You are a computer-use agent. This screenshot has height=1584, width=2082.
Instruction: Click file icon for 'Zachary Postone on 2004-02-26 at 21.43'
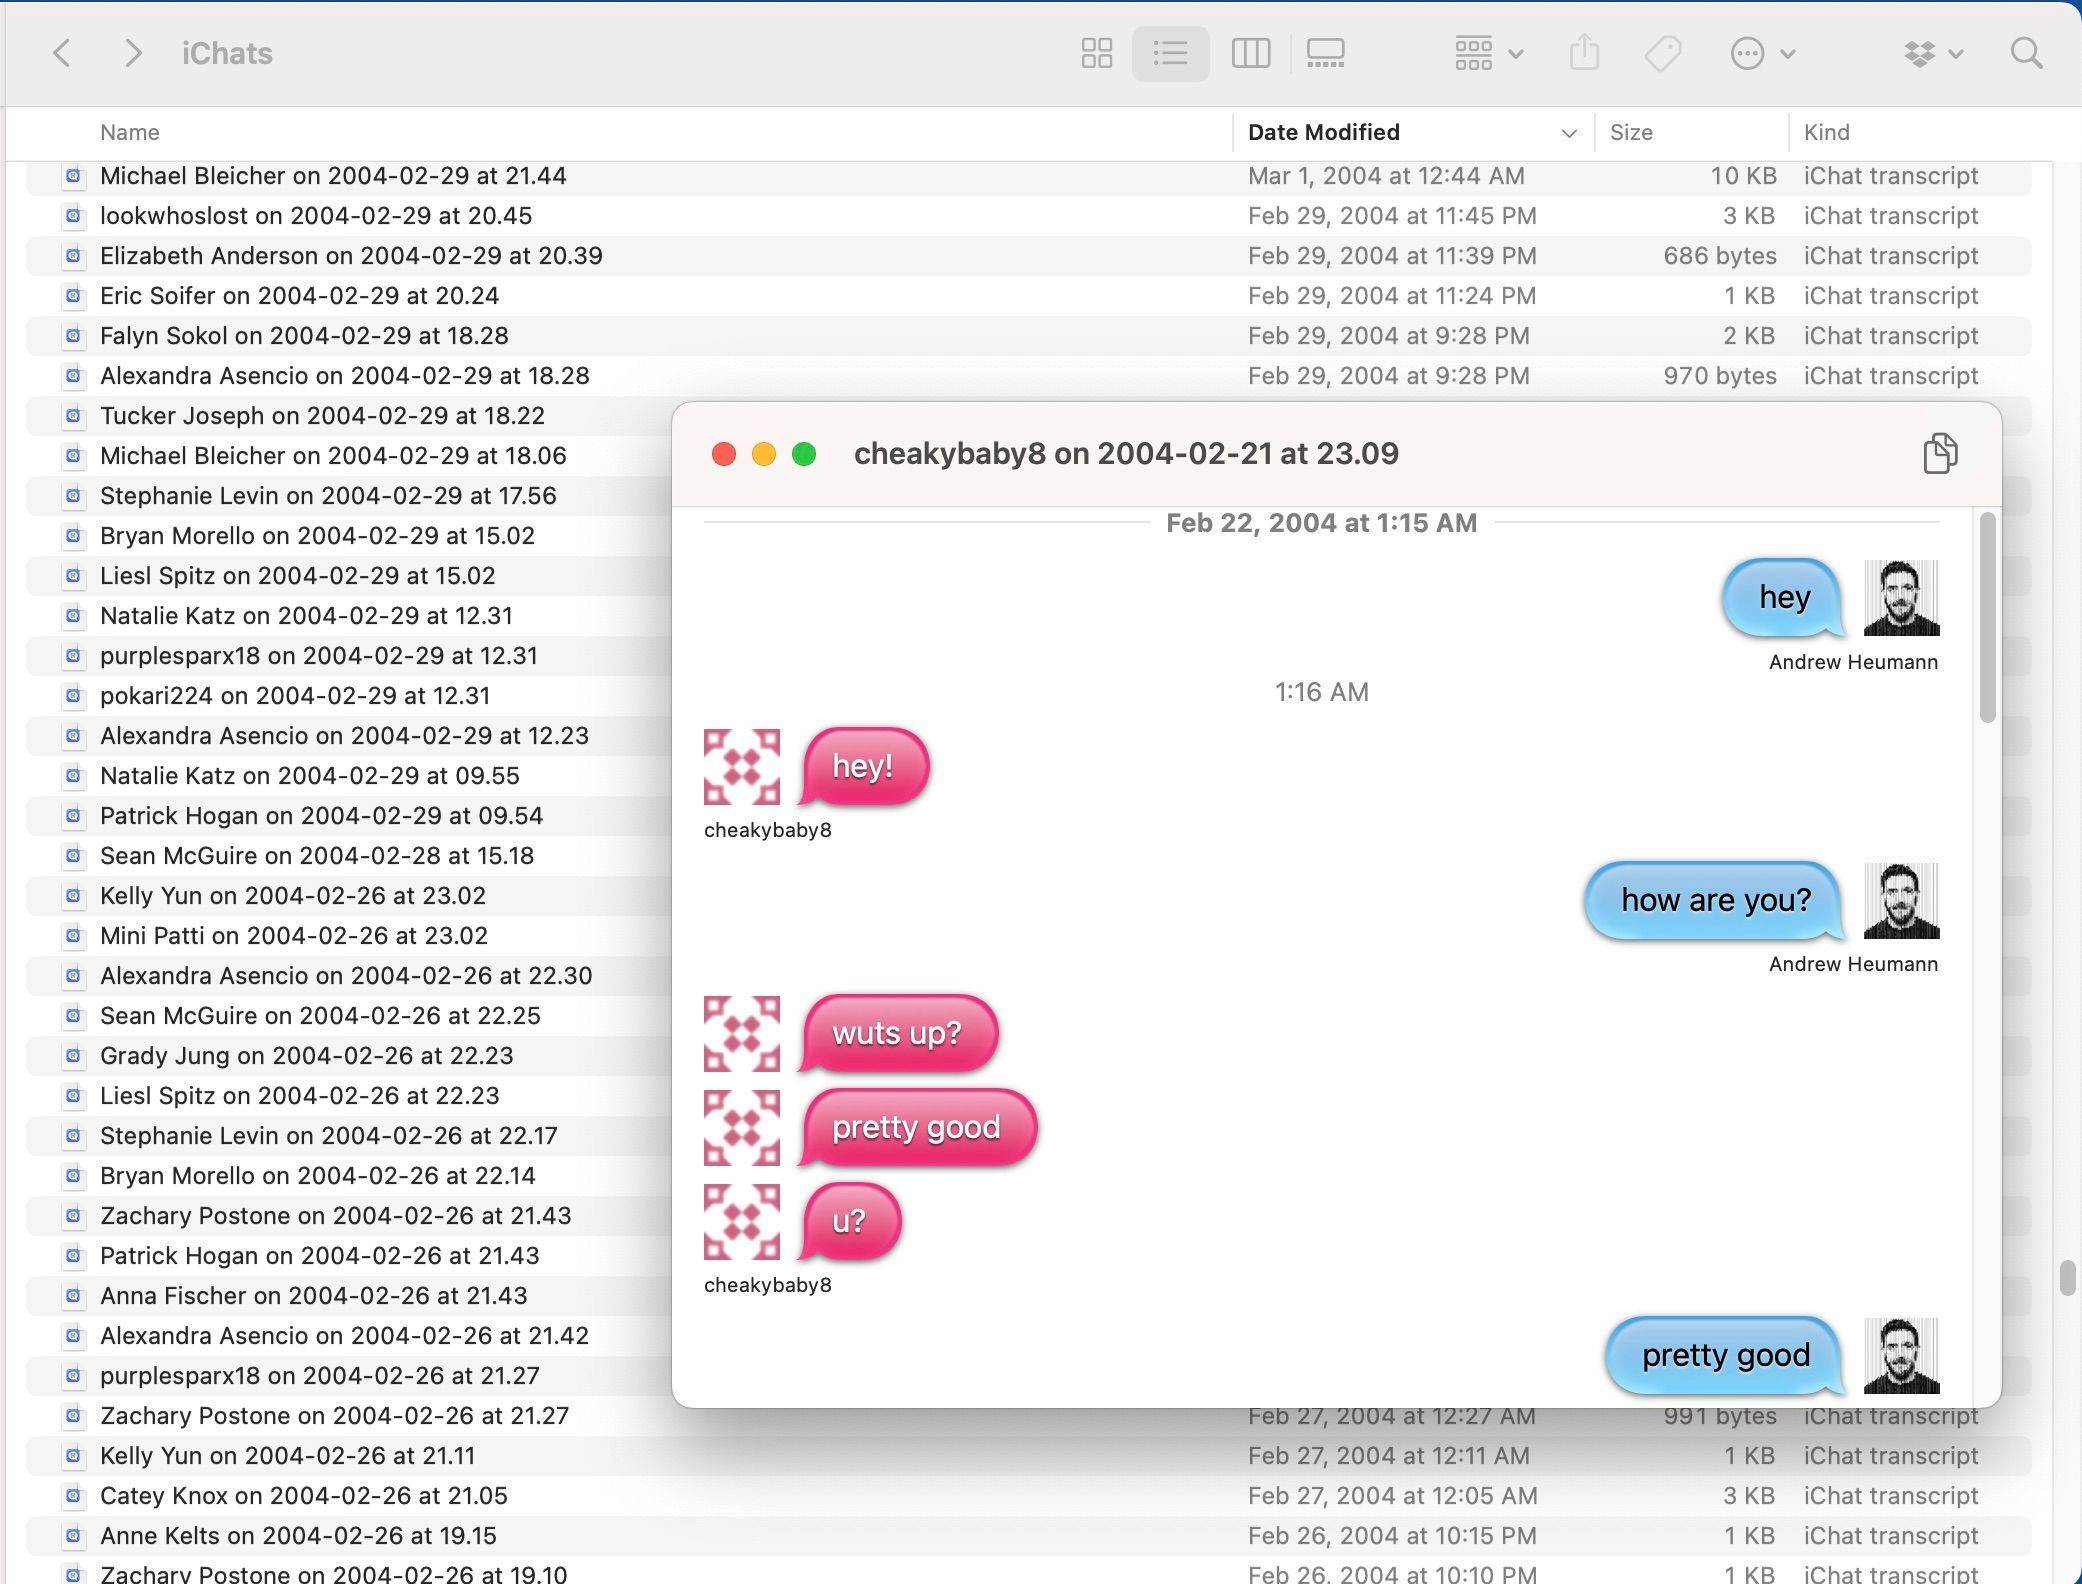(x=72, y=1216)
